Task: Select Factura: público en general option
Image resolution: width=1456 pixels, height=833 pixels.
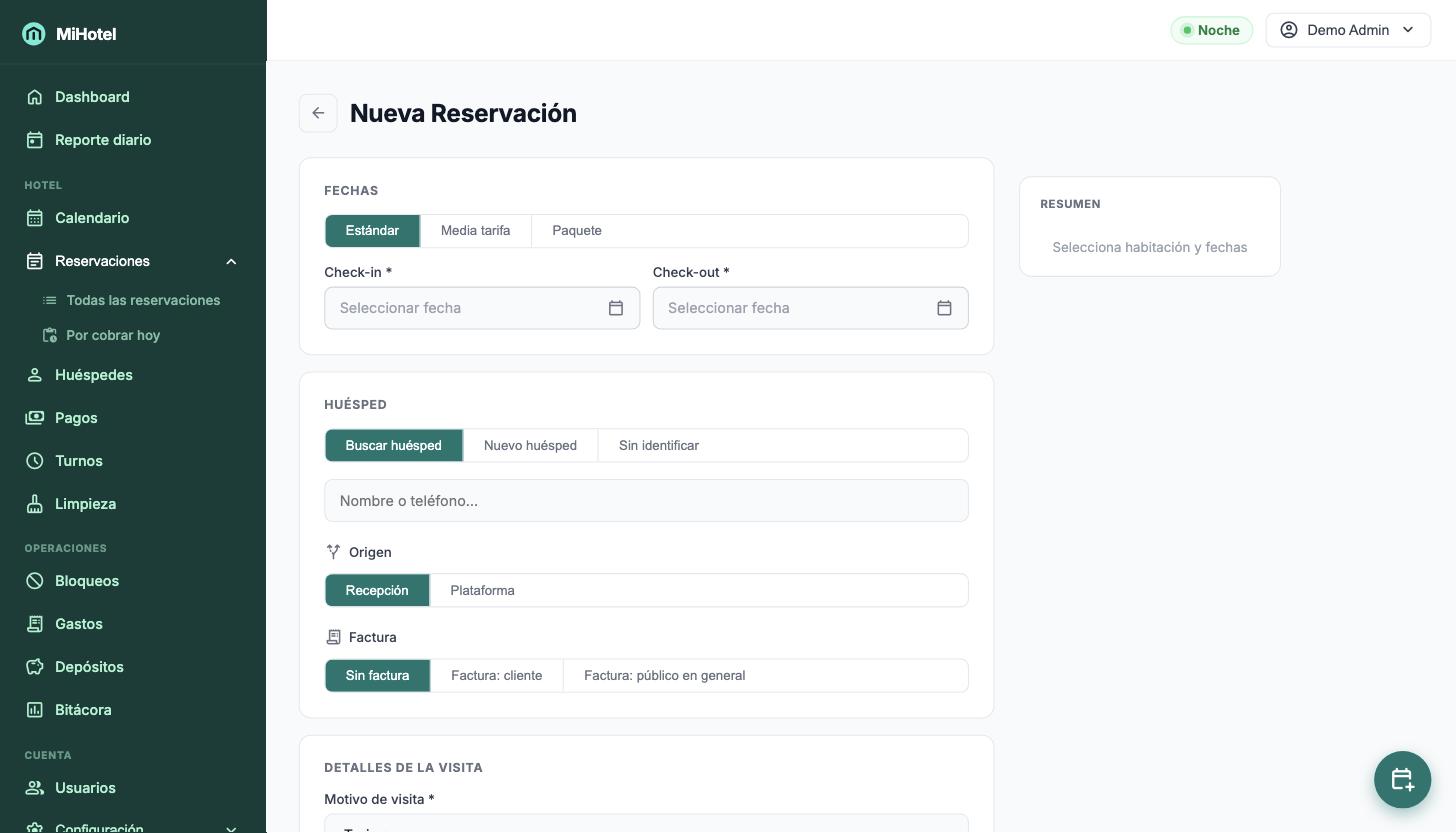Action: (664, 676)
